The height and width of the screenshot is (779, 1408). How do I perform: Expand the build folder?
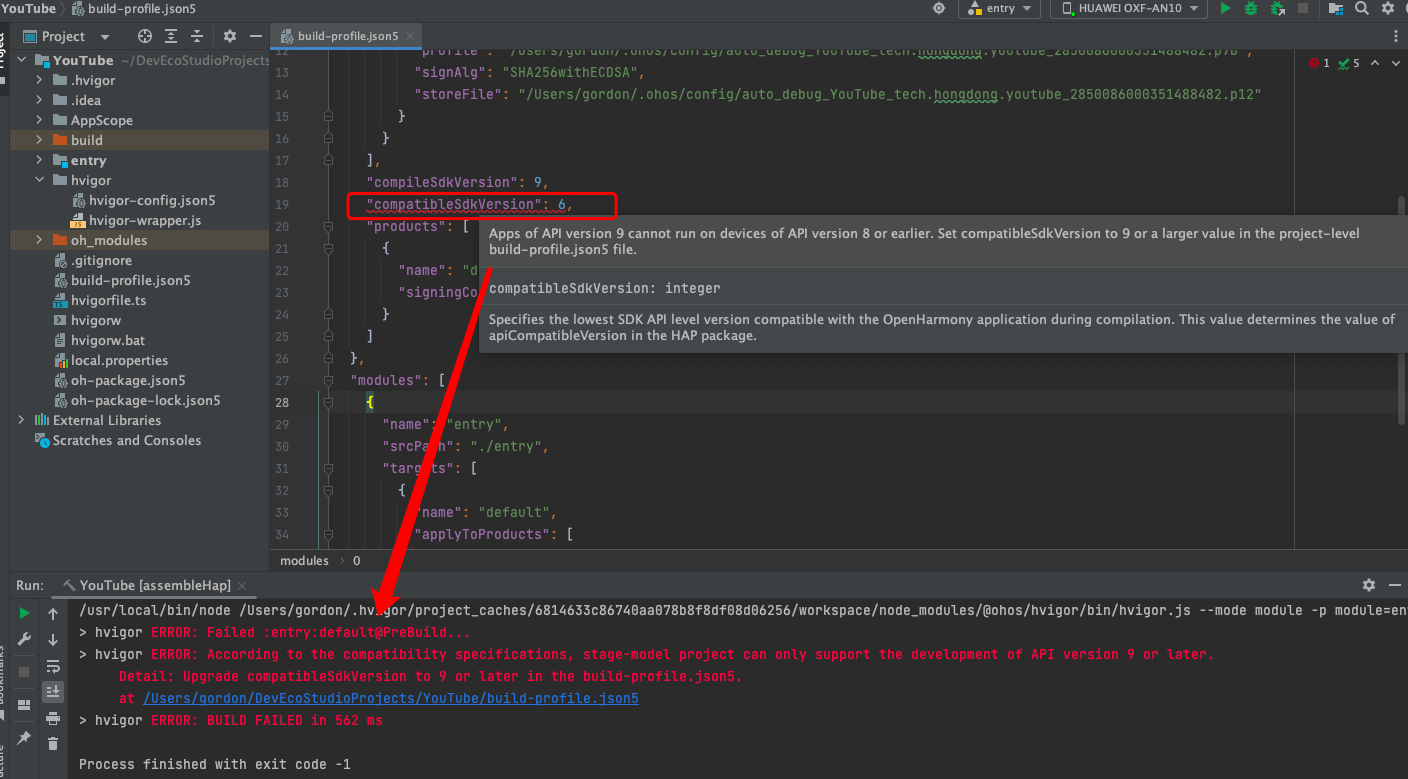tap(39, 140)
